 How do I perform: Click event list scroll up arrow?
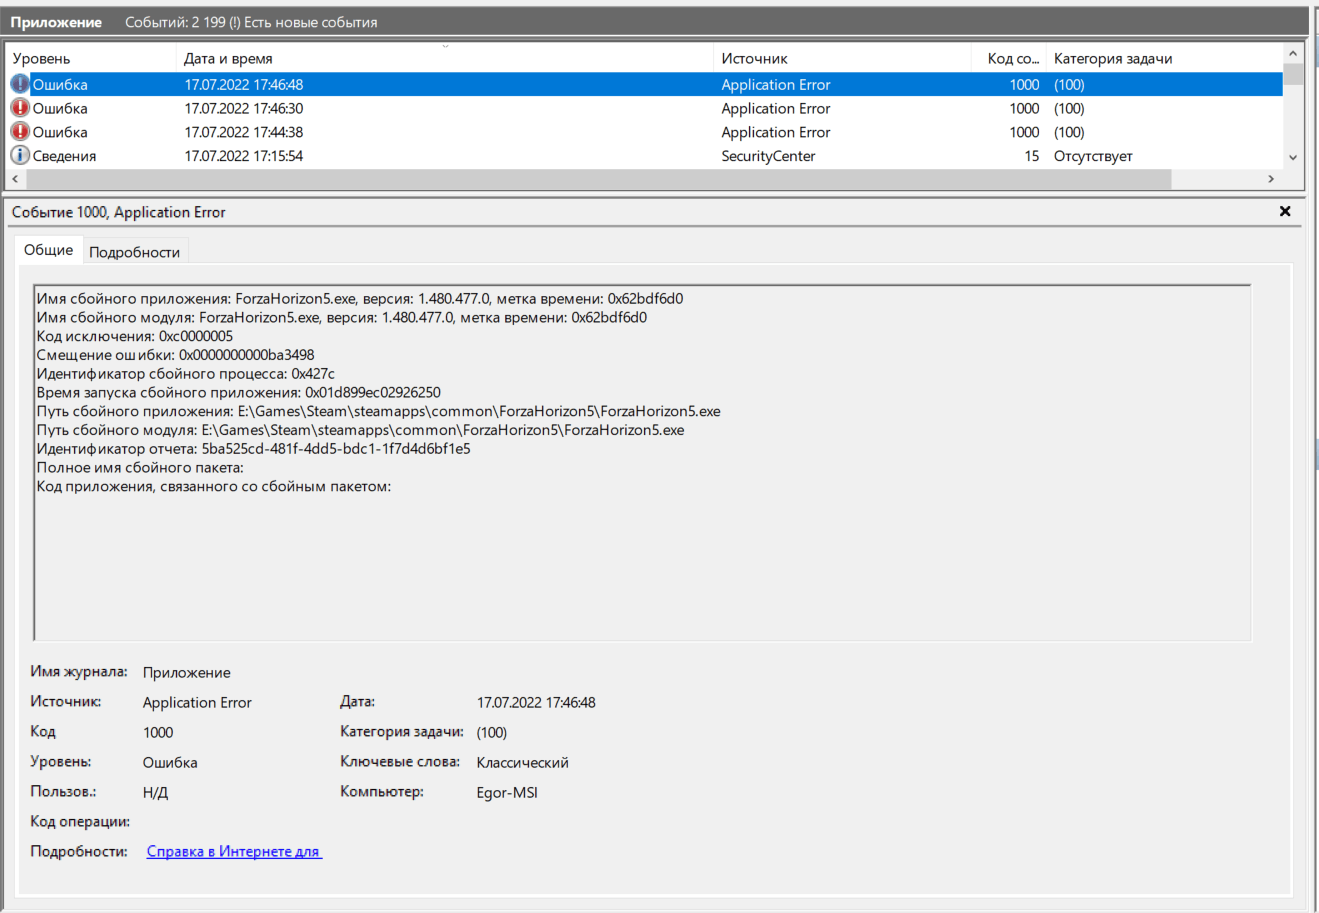(1293, 54)
